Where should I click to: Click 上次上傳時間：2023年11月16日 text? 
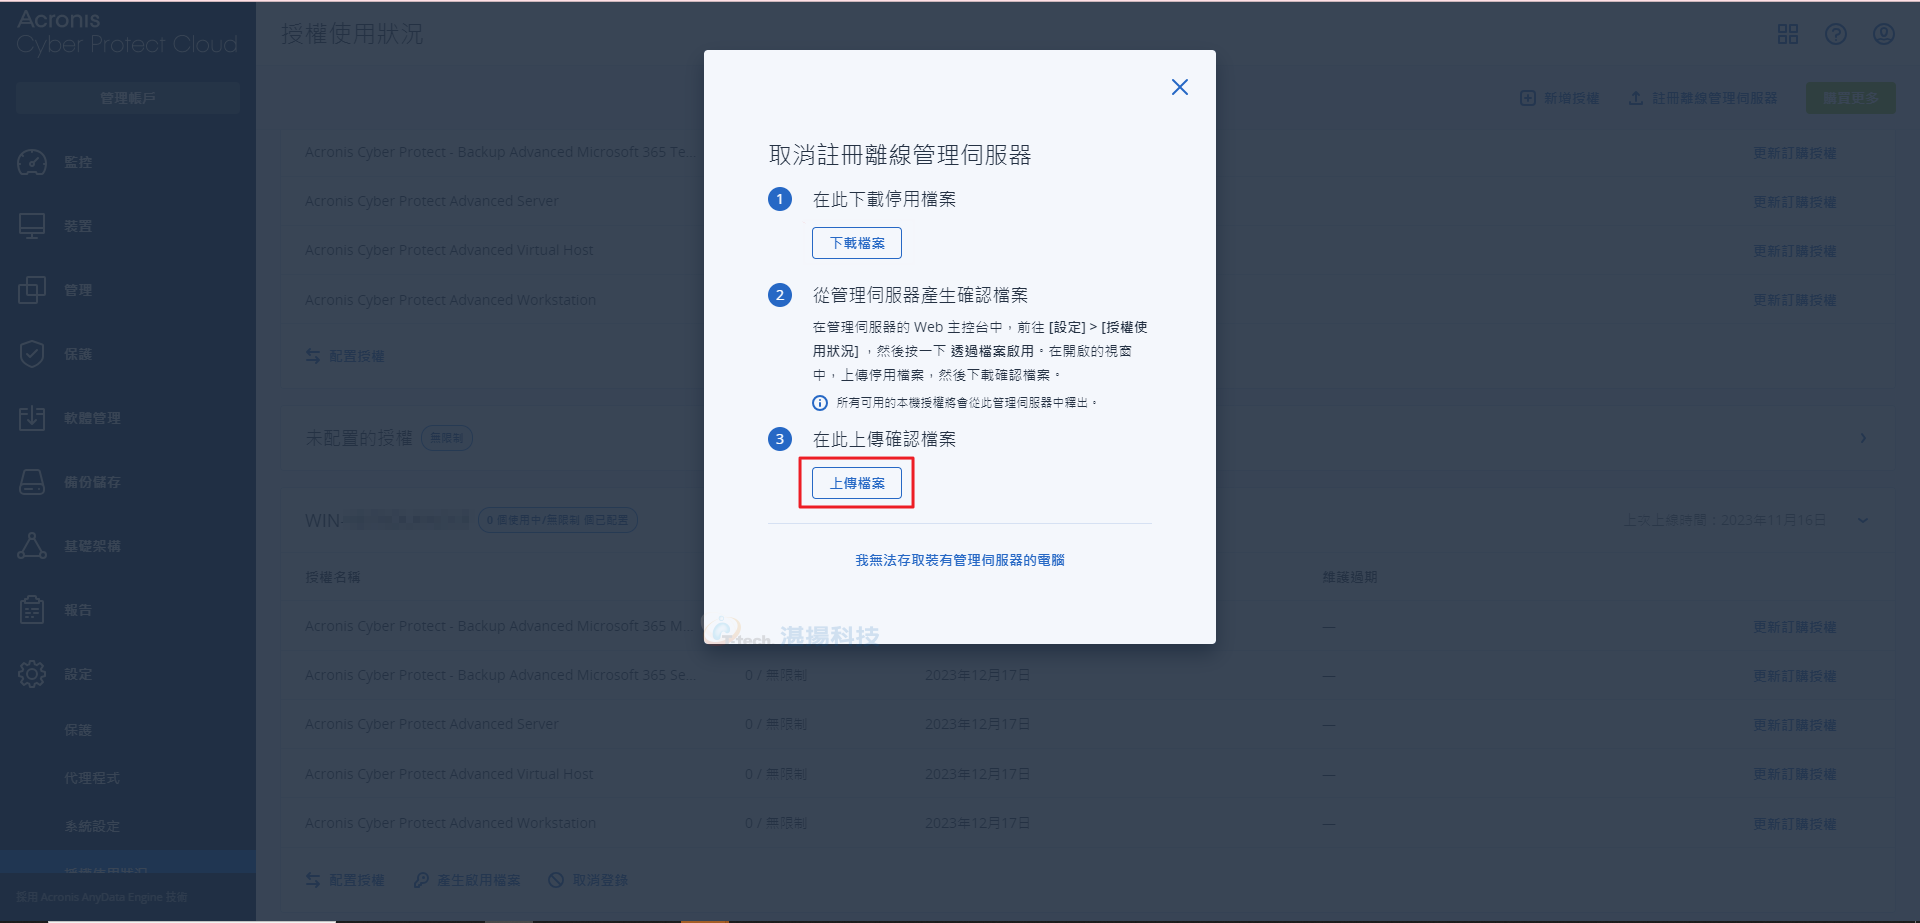tap(1725, 520)
